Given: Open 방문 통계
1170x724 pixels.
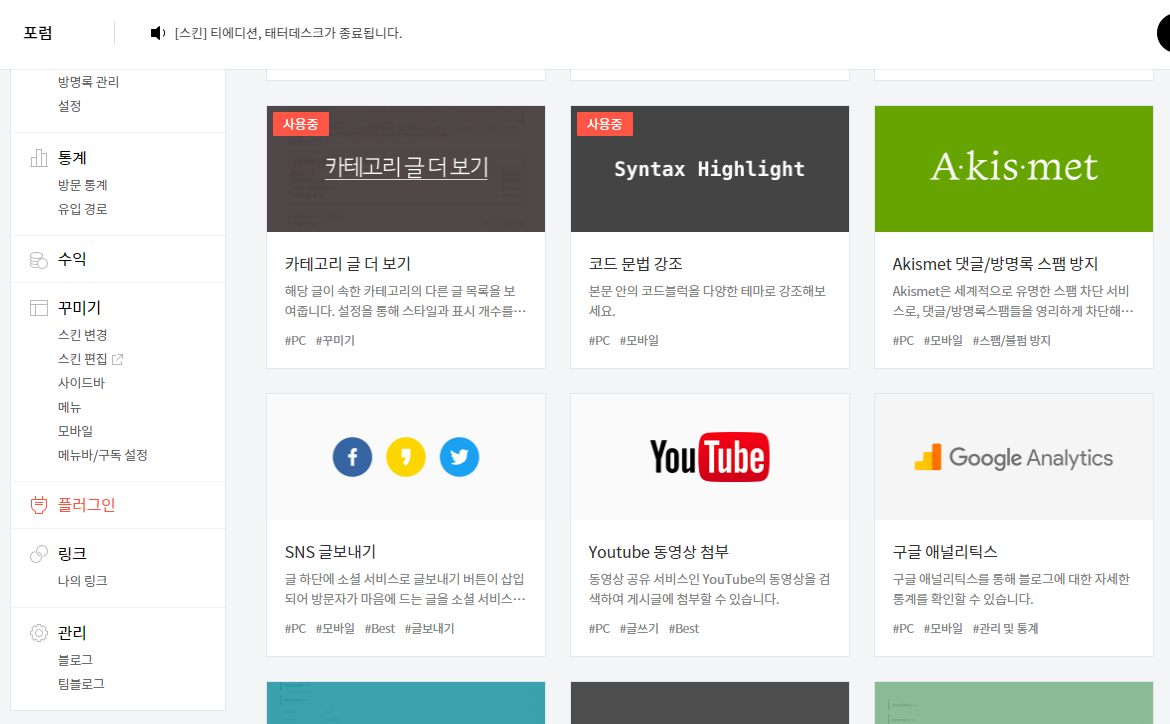Looking at the screenshot, I should pyautogui.click(x=83, y=185).
